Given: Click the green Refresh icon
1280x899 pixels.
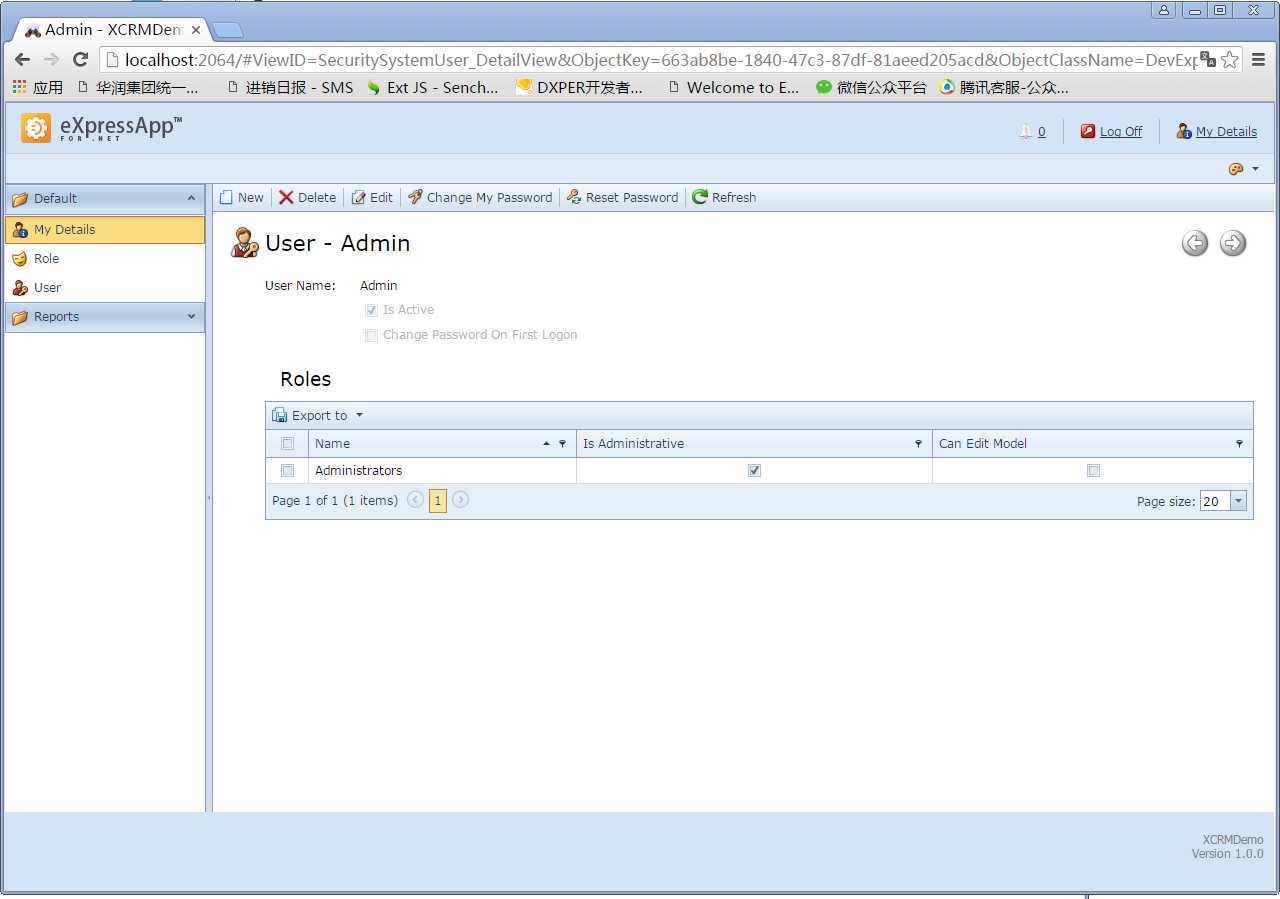Looking at the screenshot, I should point(700,197).
